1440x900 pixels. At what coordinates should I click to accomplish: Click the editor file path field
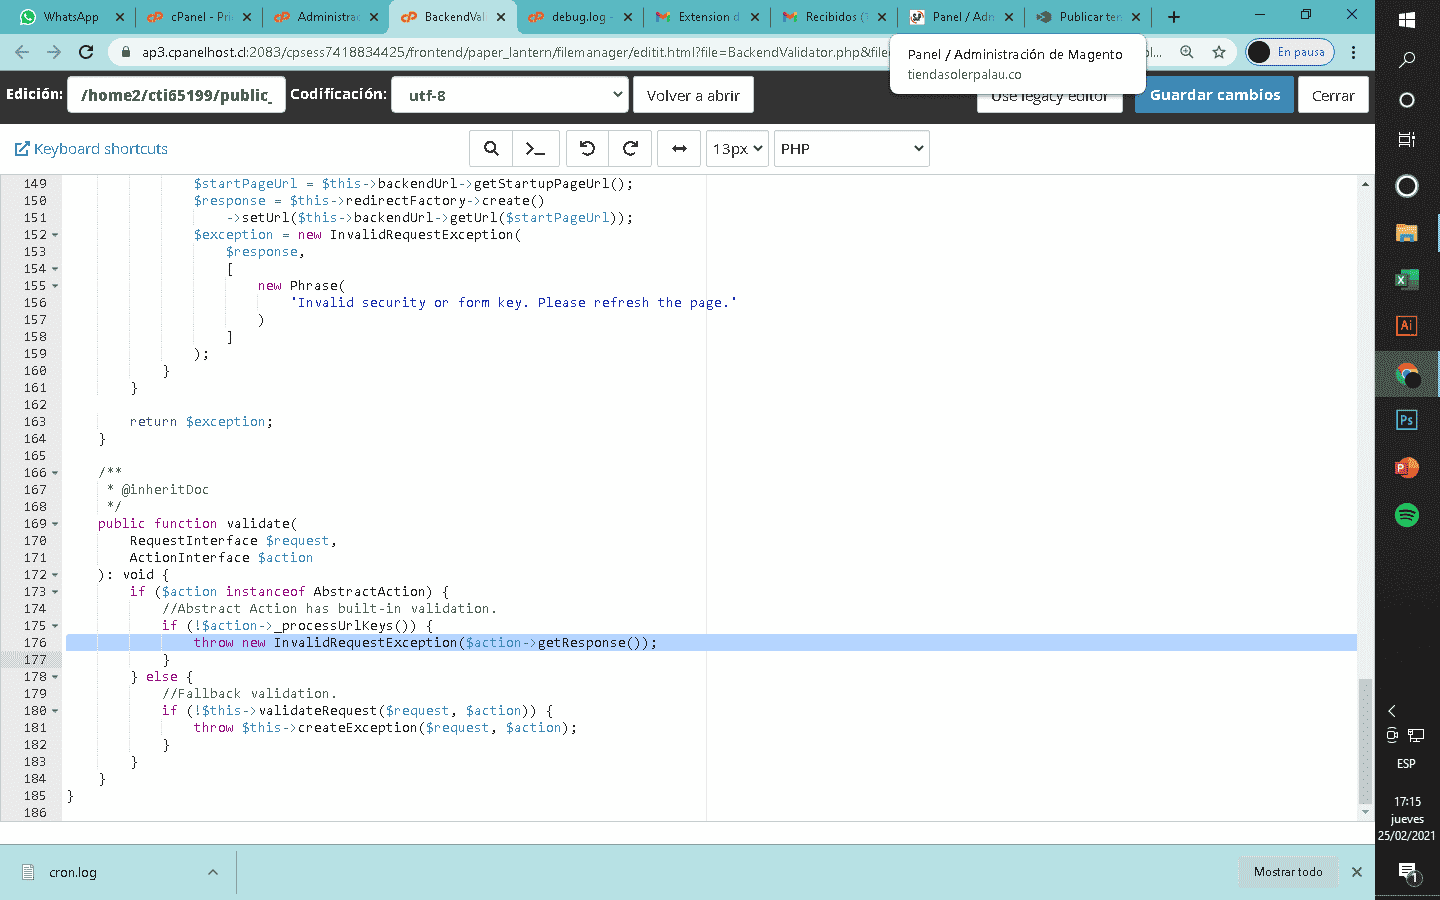coord(176,94)
